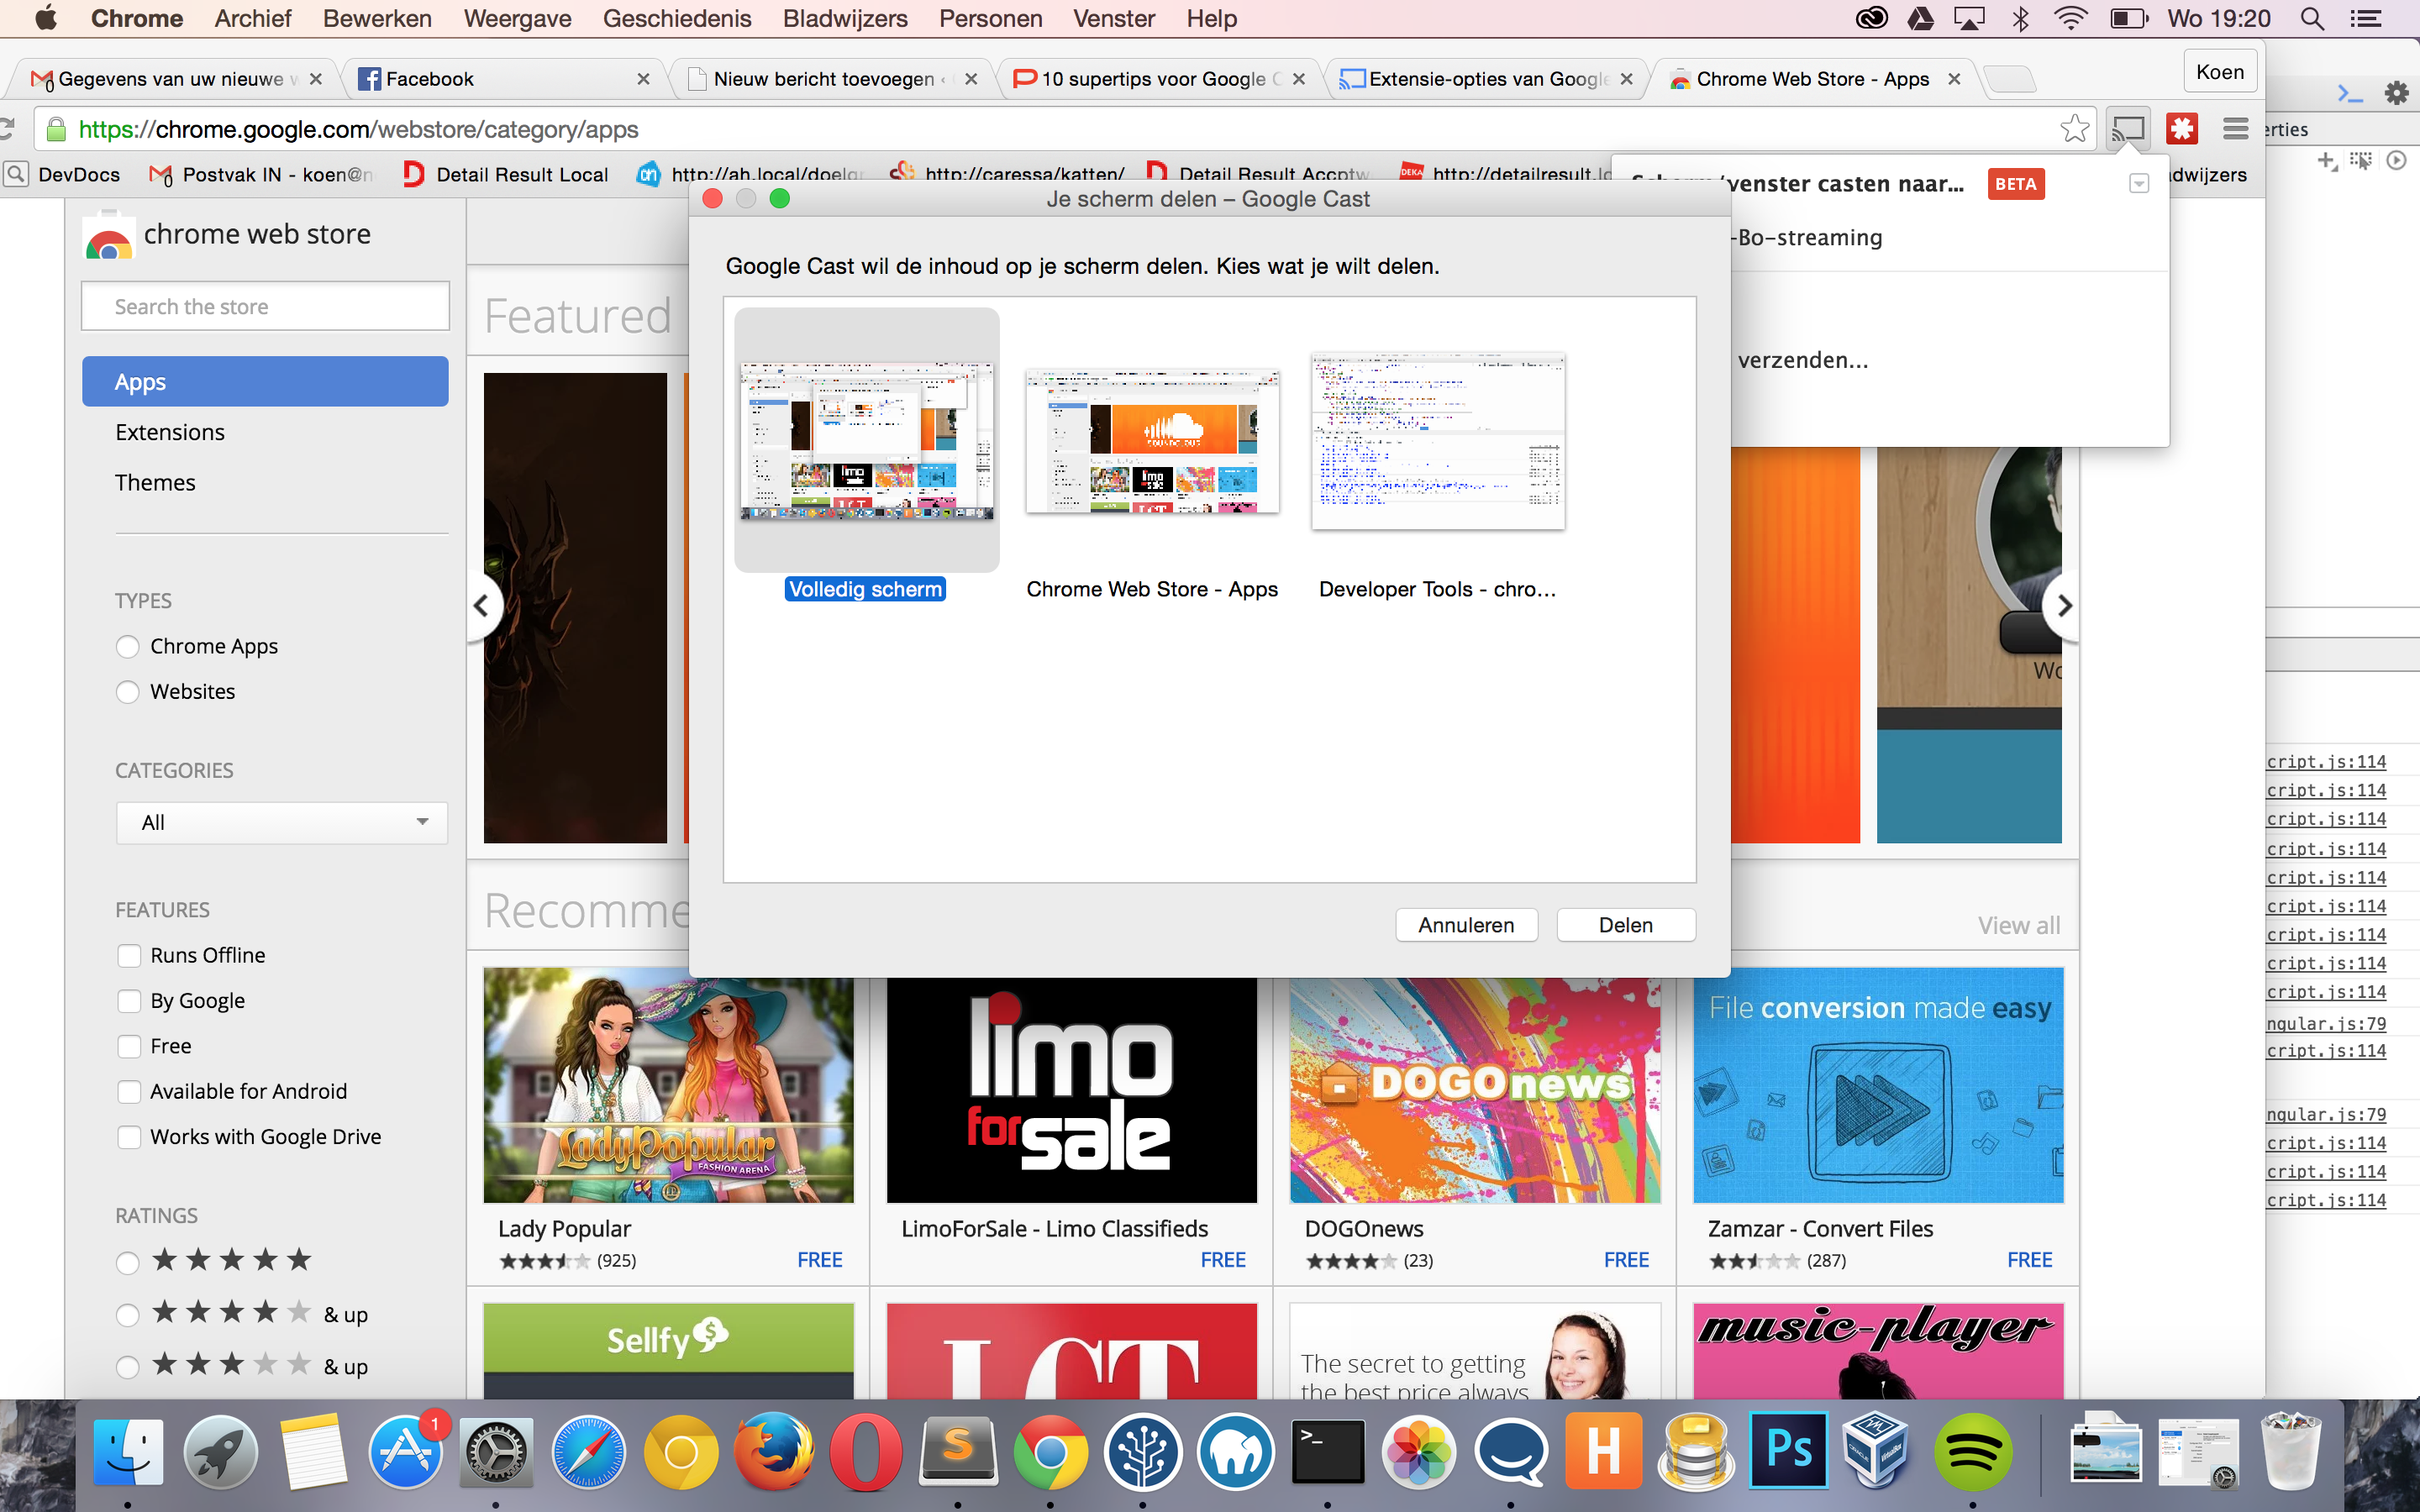Switch to Google Chrome in the dock

point(1050,1452)
